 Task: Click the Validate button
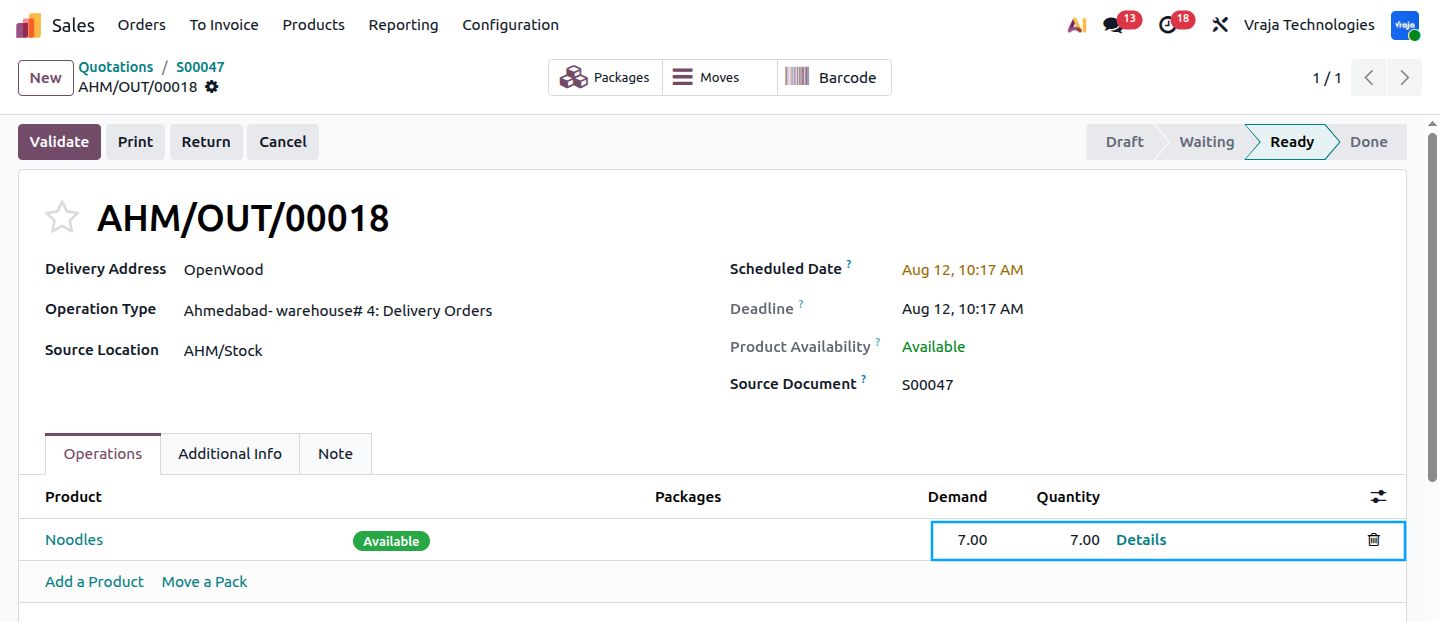coord(60,142)
